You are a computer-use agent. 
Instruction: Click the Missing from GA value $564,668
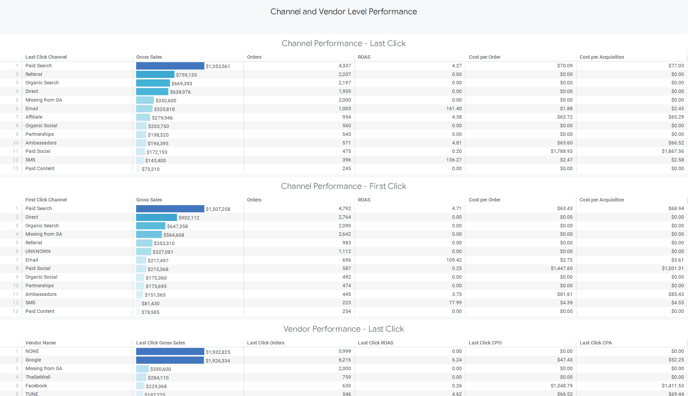click(x=174, y=235)
